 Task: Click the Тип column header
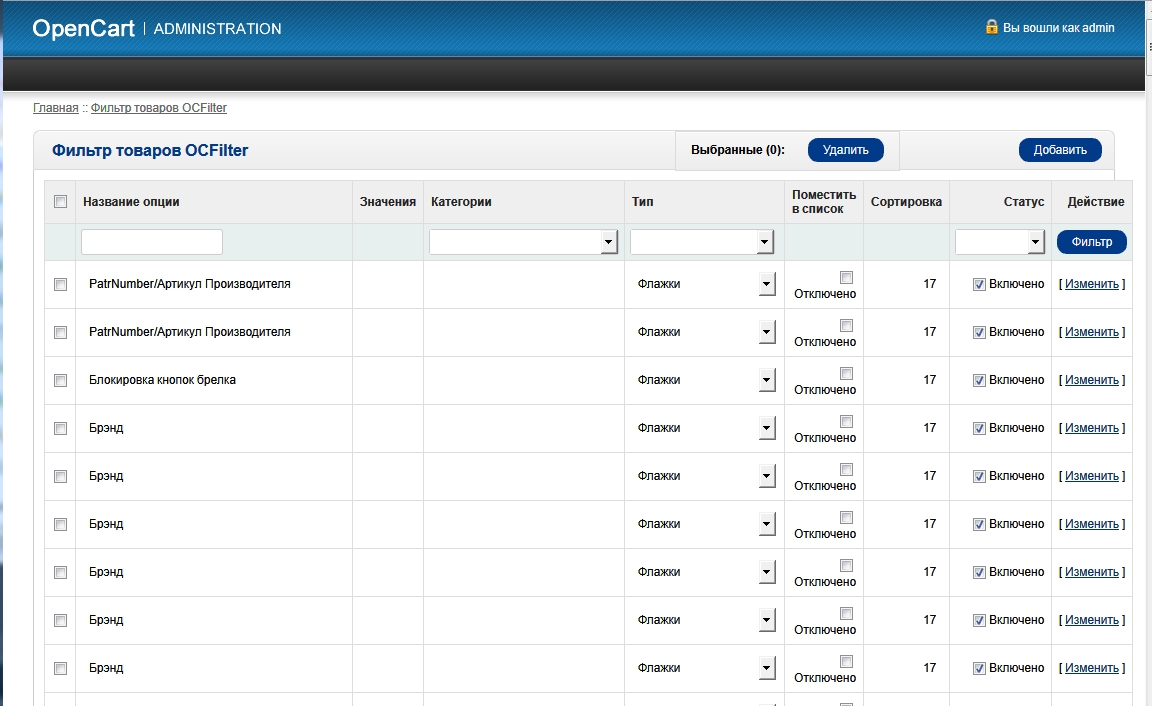(643, 202)
